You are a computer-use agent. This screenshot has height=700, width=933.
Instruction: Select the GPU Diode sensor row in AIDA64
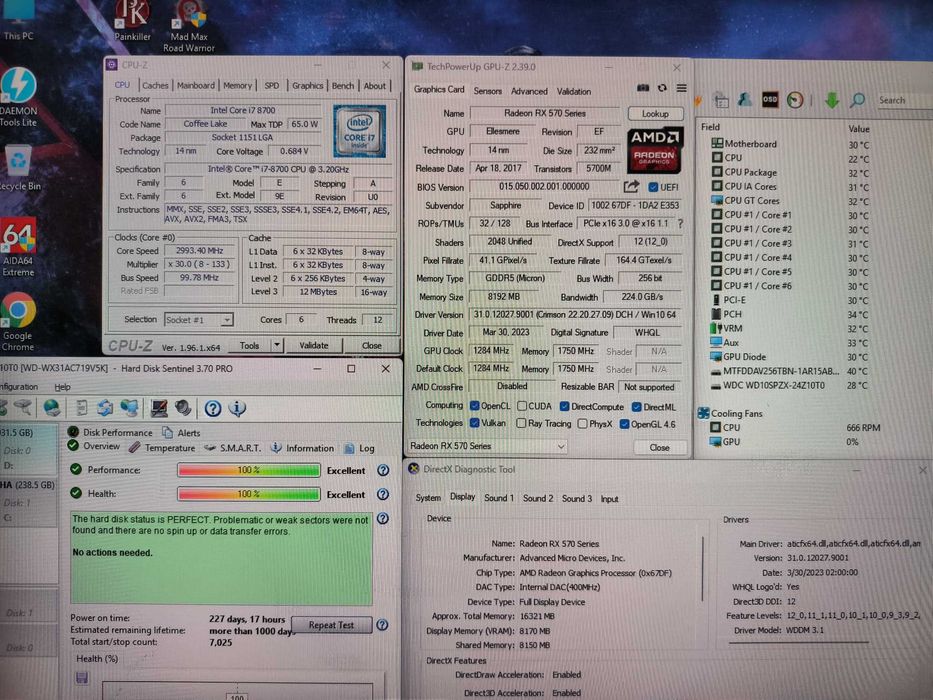click(x=791, y=357)
